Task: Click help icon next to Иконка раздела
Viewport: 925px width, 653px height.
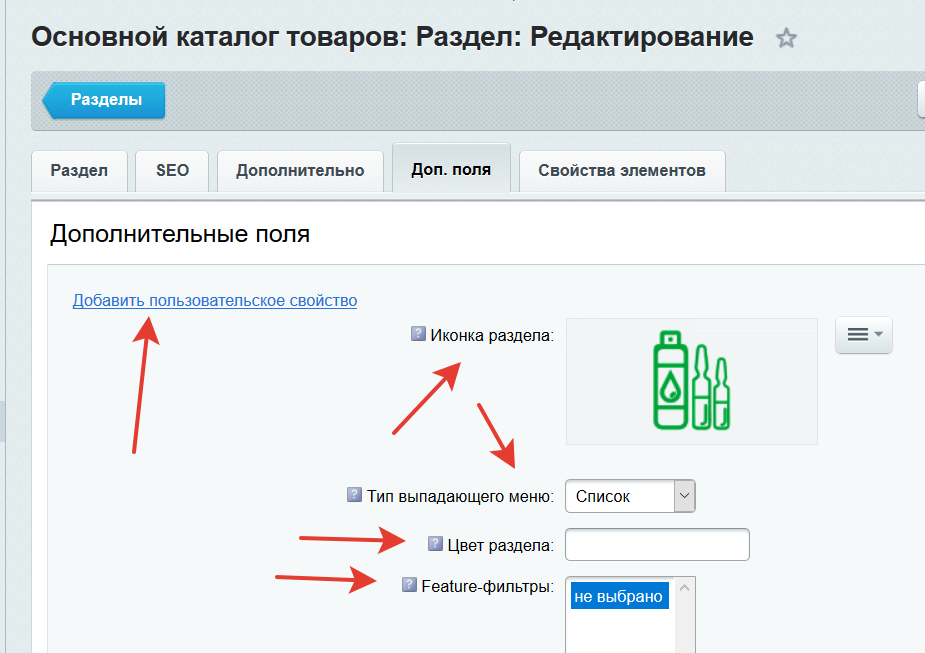Action: point(419,334)
